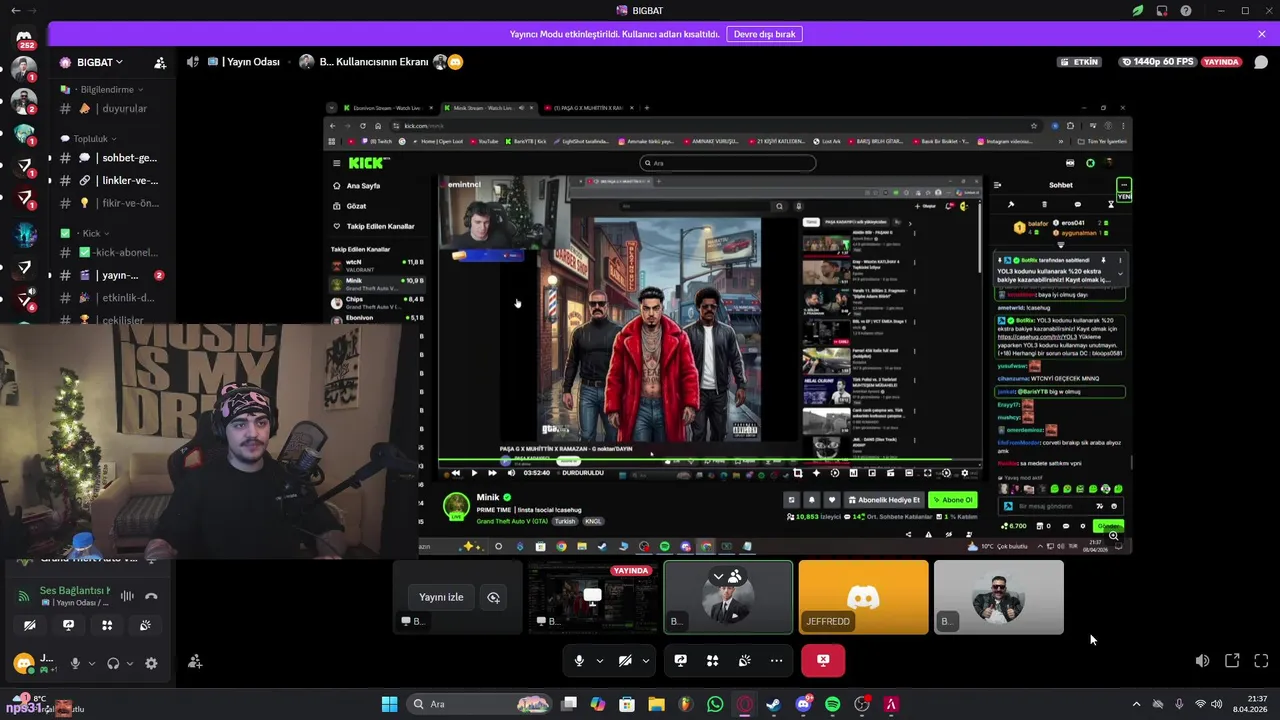Collapse the Topluluk category
Screen dimensions: 1280x720
click(x=88, y=139)
